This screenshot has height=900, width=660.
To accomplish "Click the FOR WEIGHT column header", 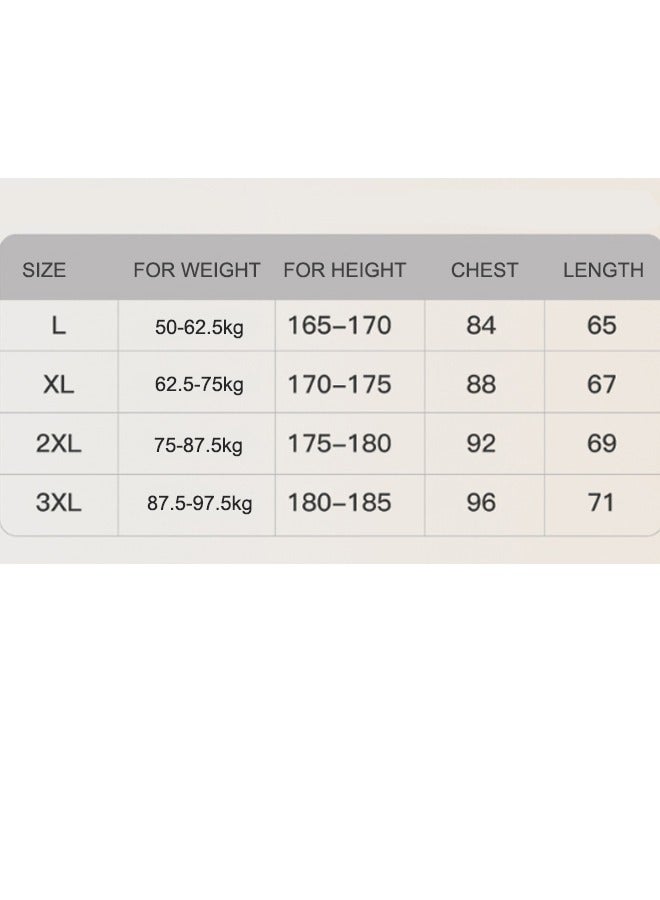I will (x=196, y=270).
